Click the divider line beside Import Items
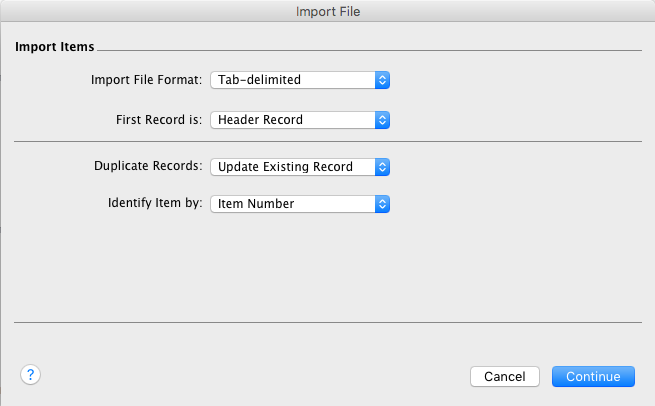Image resolution: width=655 pixels, height=406 pixels. coord(370,50)
